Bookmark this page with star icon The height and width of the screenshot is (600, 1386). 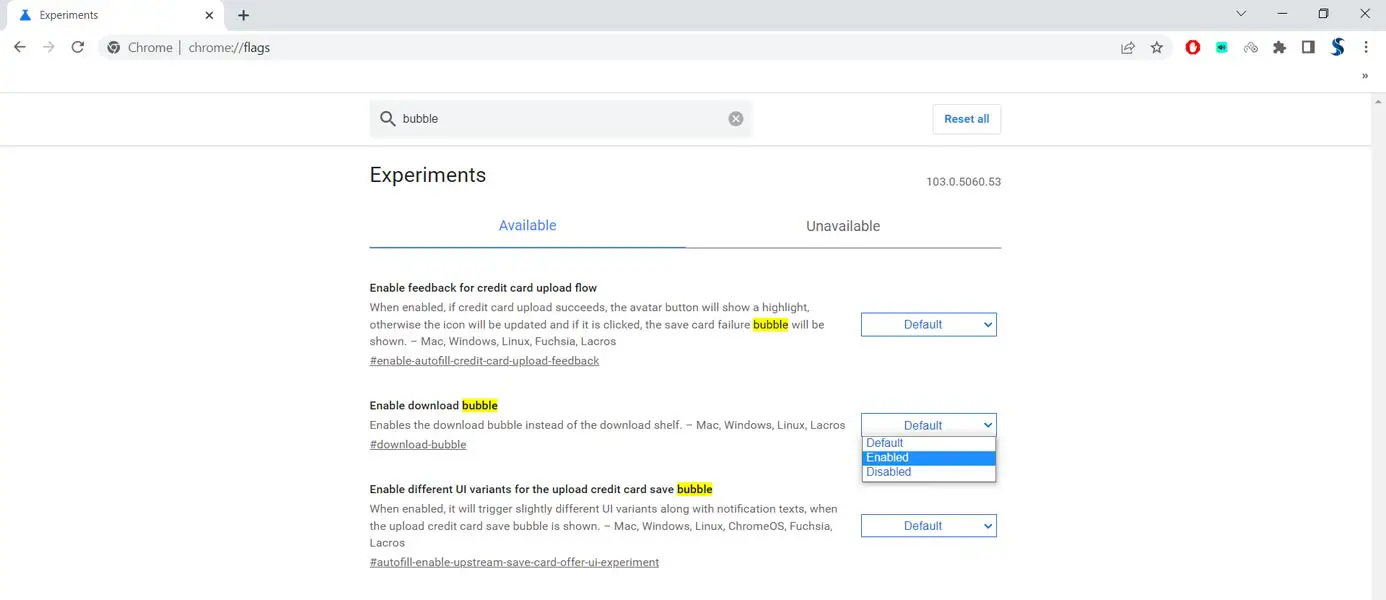click(x=1157, y=47)
